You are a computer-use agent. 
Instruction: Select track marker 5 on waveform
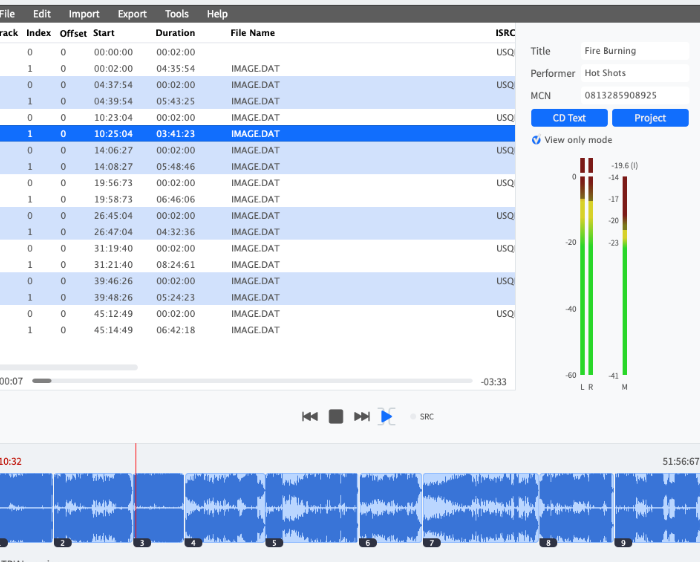[273, 543]
